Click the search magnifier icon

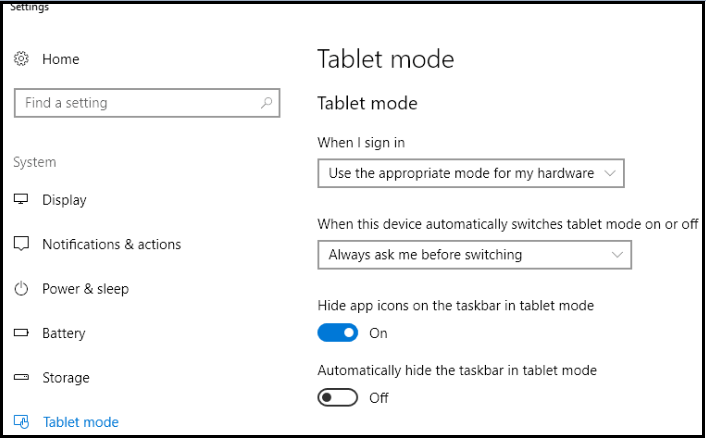pos(267,103)
